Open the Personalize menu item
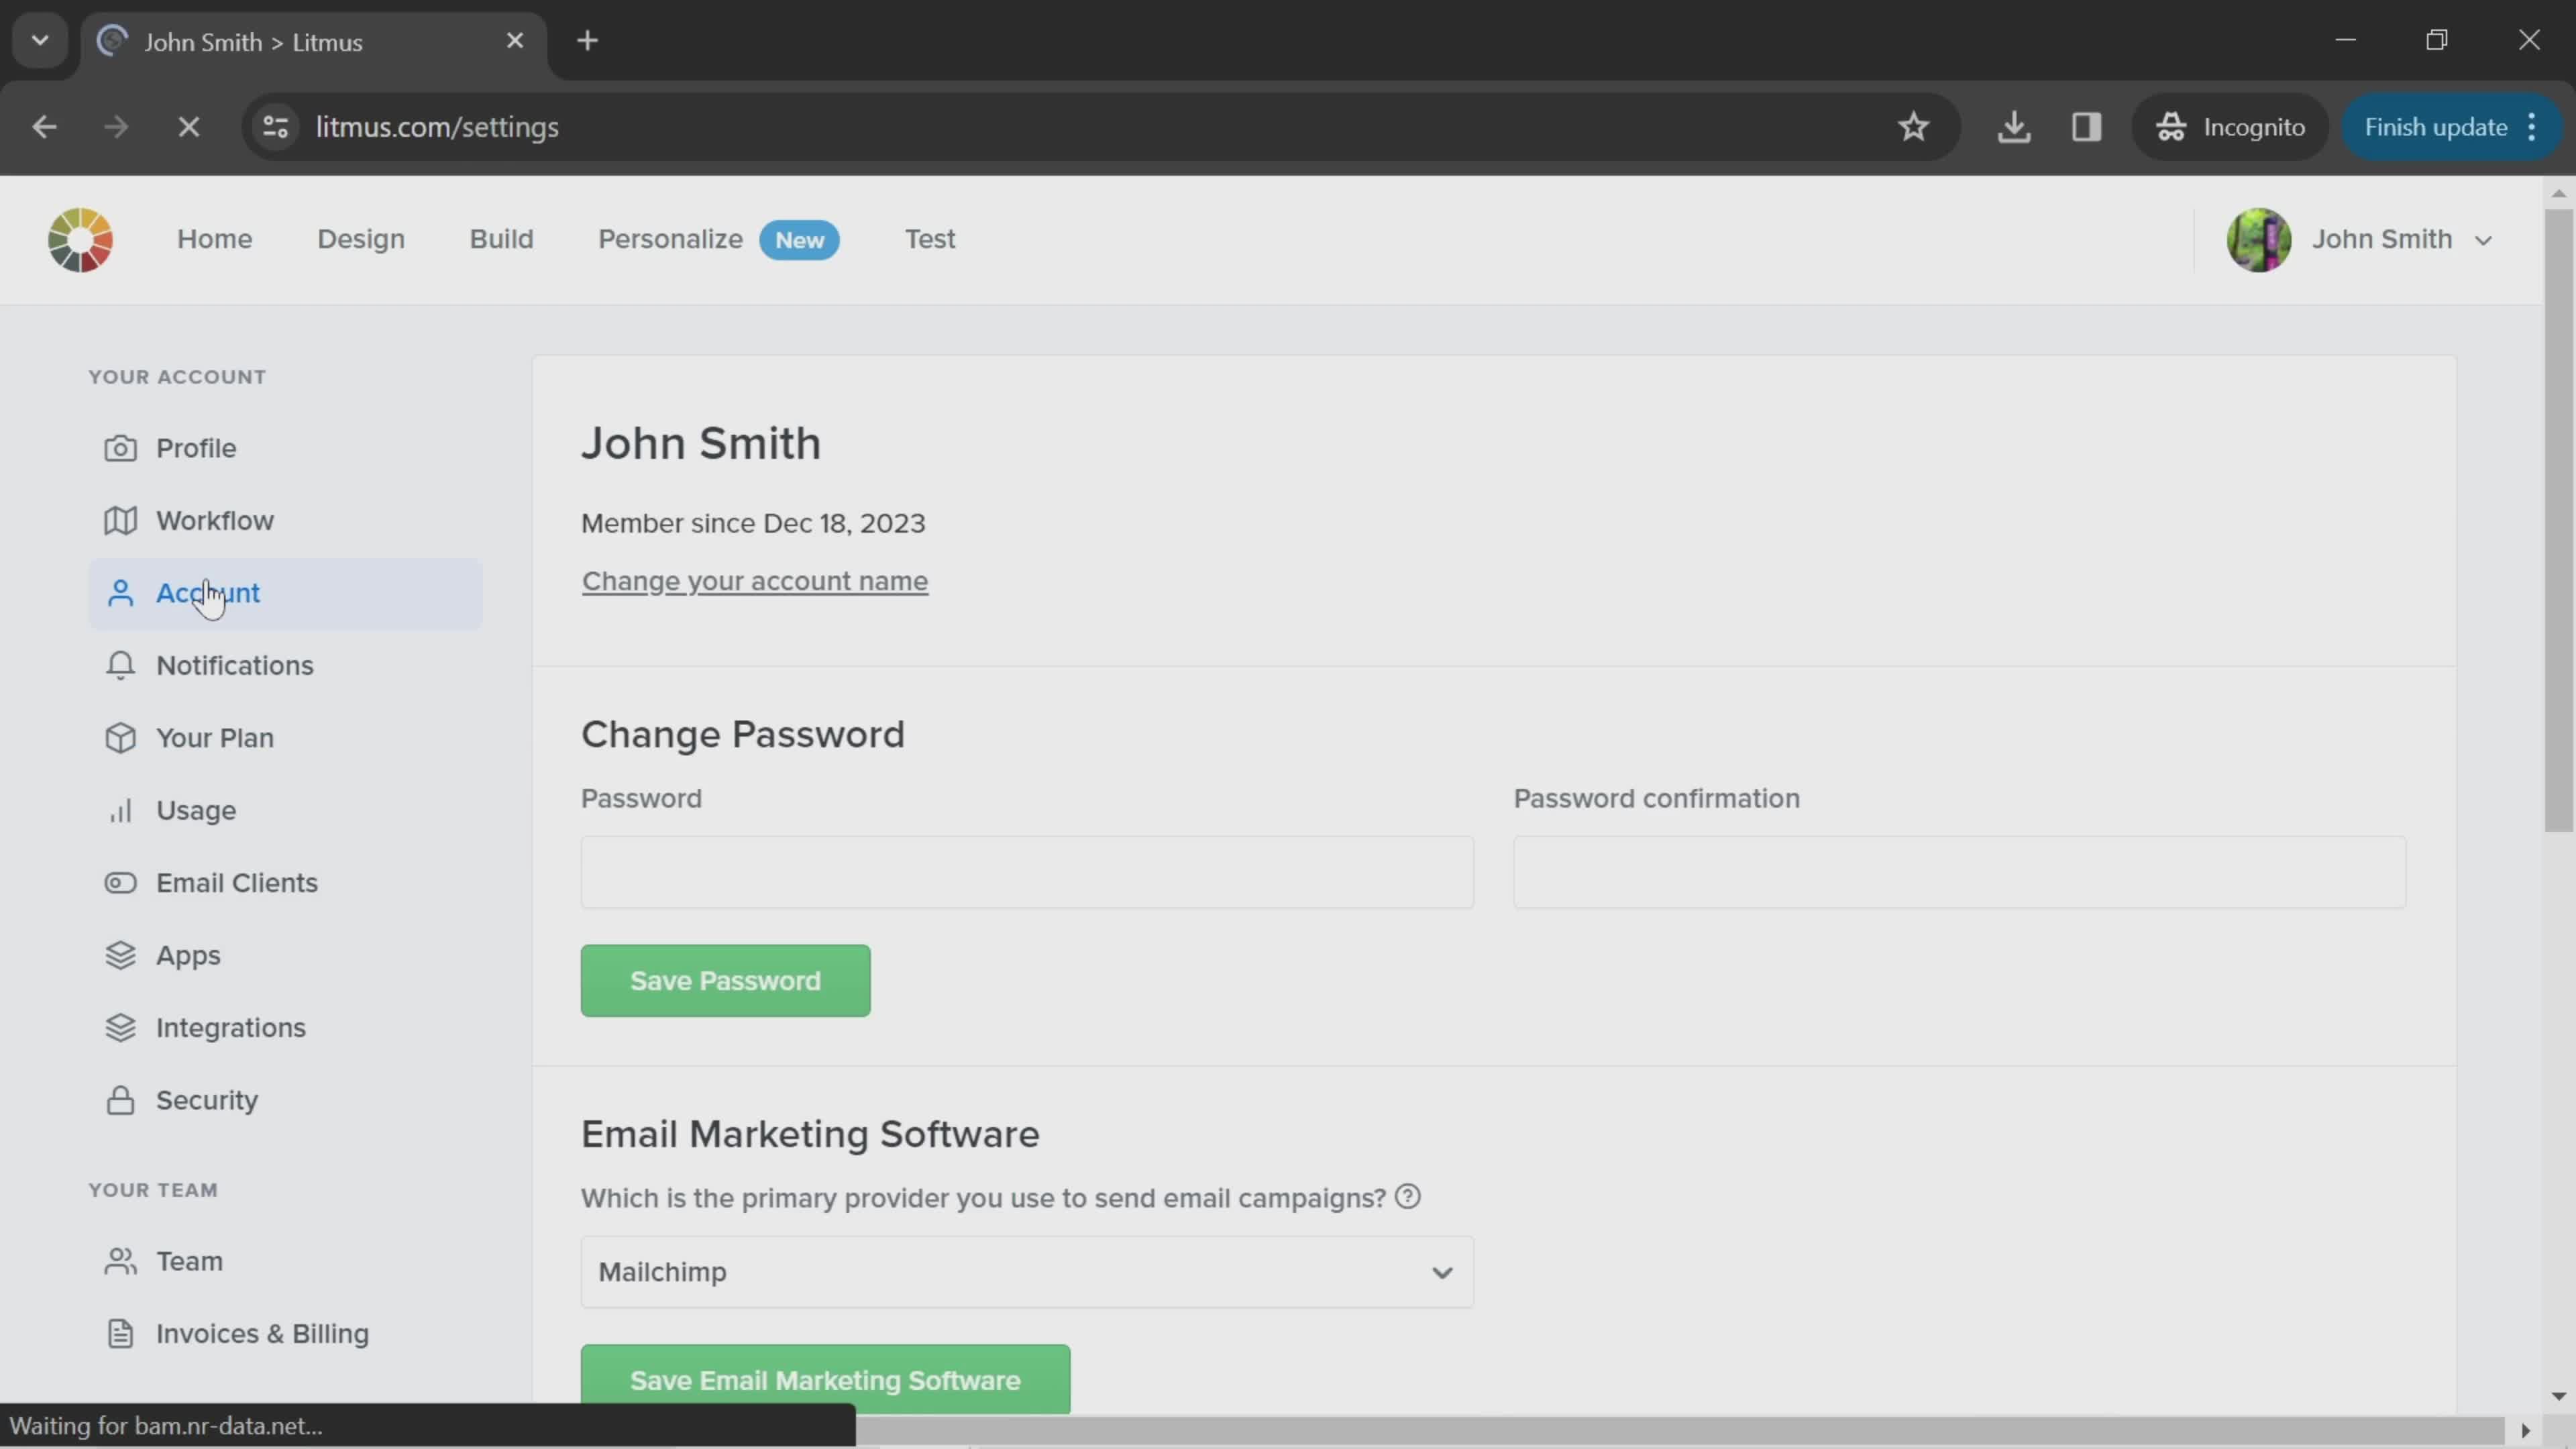The width and height of the screenshot is (2576, 1449). coord(670,239)
